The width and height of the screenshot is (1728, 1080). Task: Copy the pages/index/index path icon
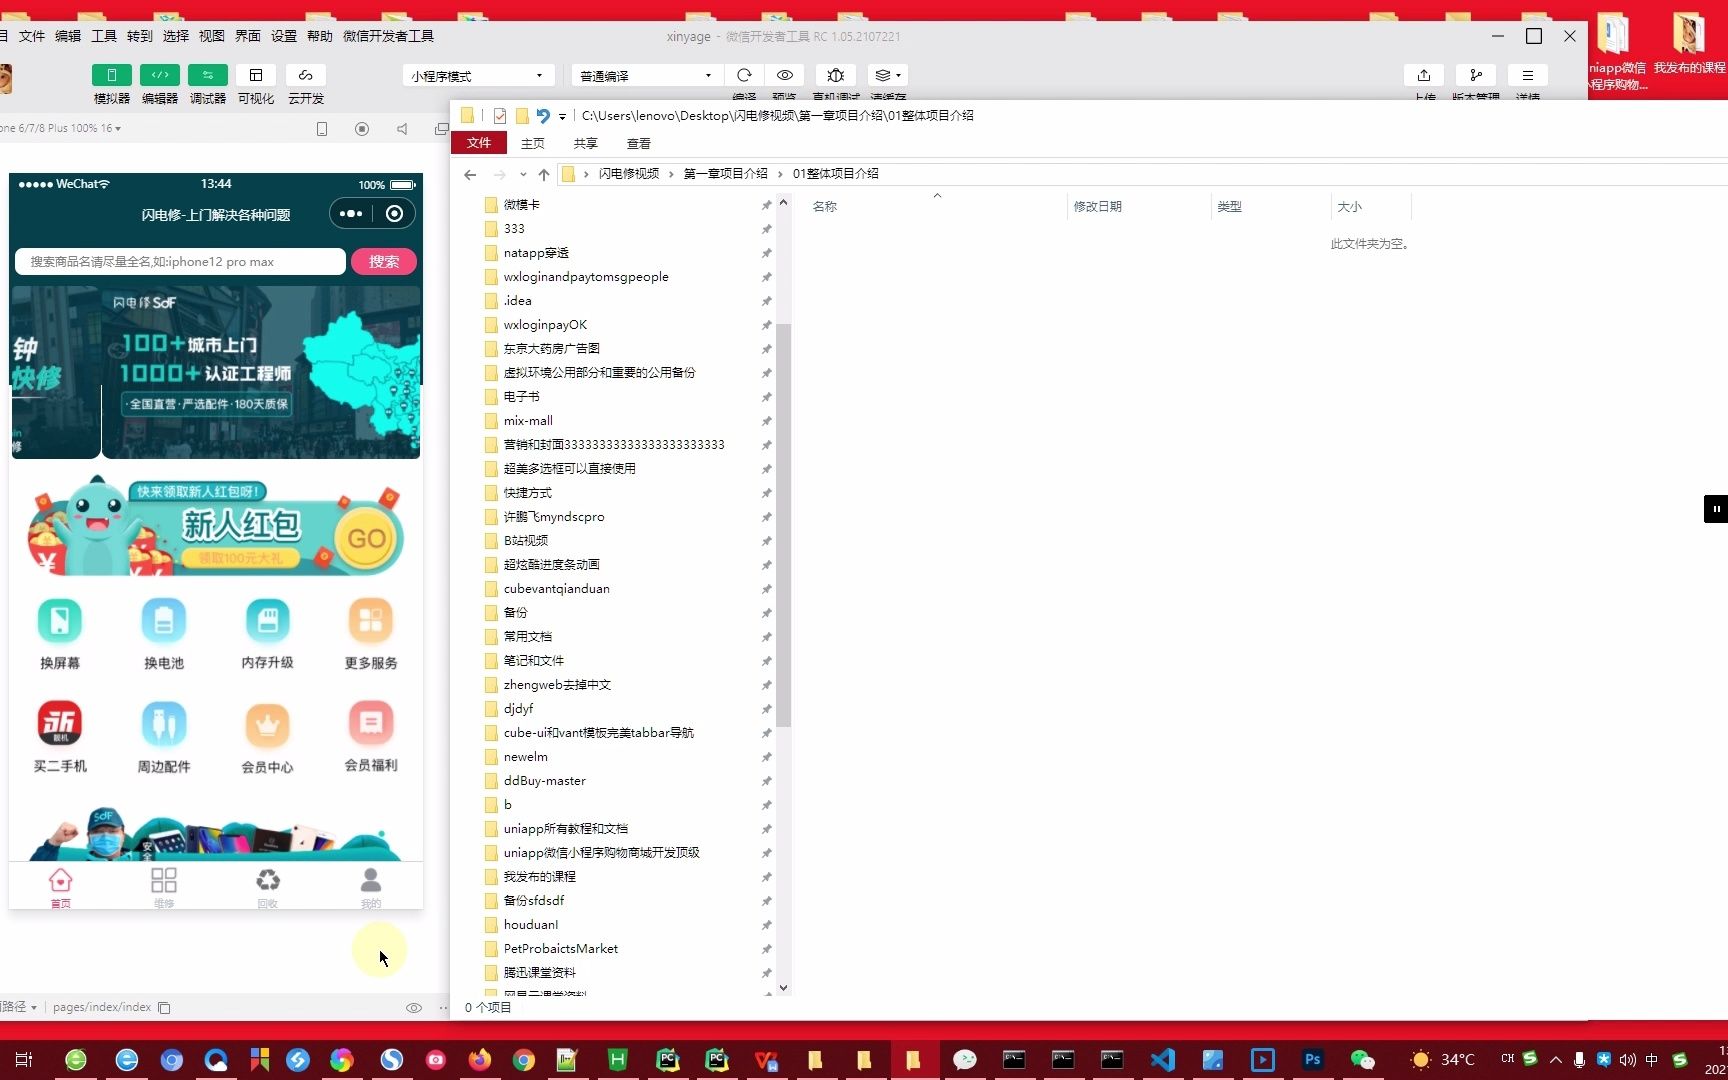coord(164,1008)
